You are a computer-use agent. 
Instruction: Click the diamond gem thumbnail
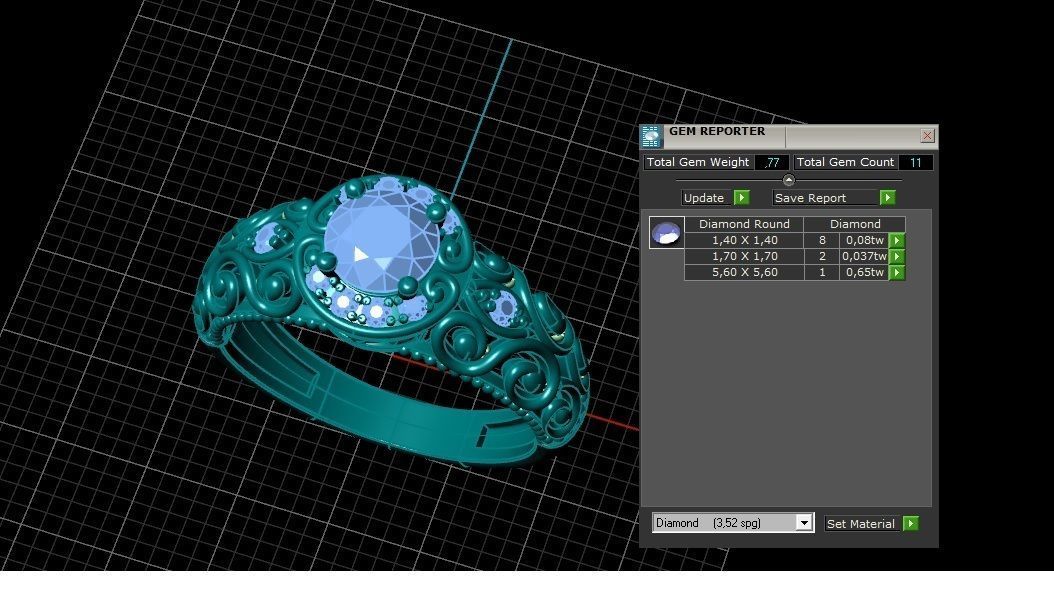coord(666,233)
